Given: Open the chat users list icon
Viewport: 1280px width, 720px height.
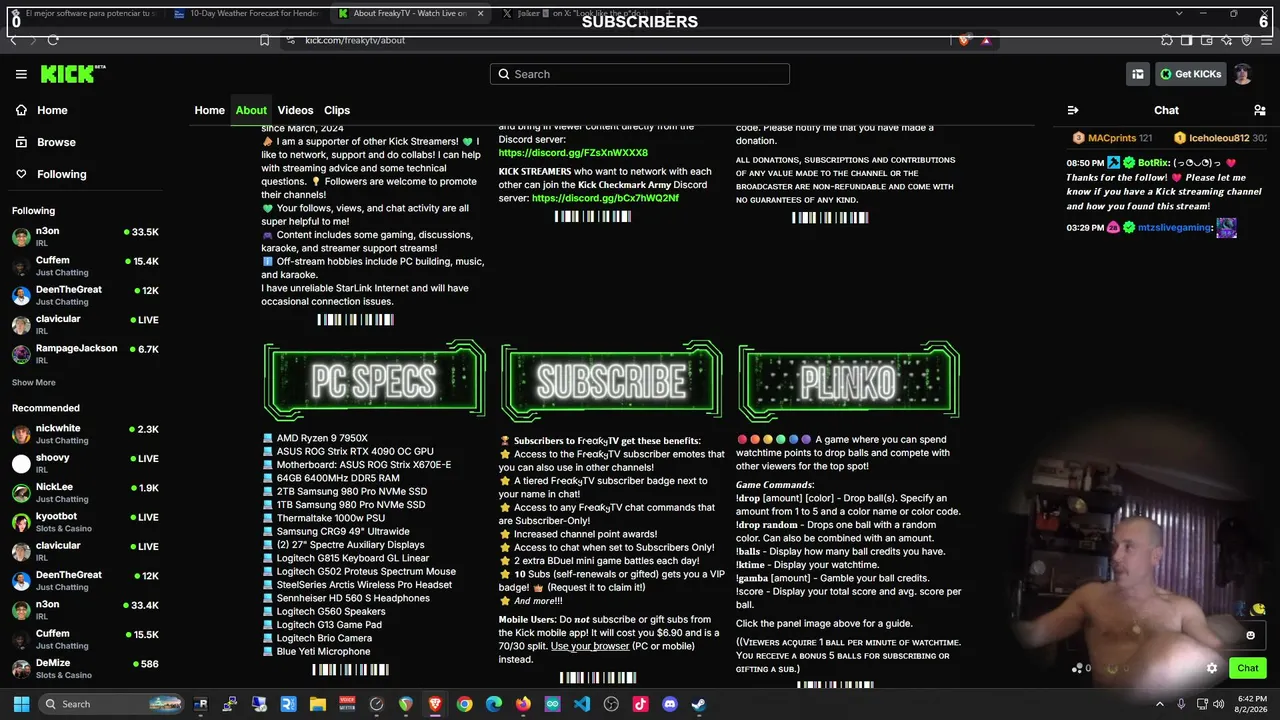Looking at the screenshot, I should click(x=1260, y=110).
